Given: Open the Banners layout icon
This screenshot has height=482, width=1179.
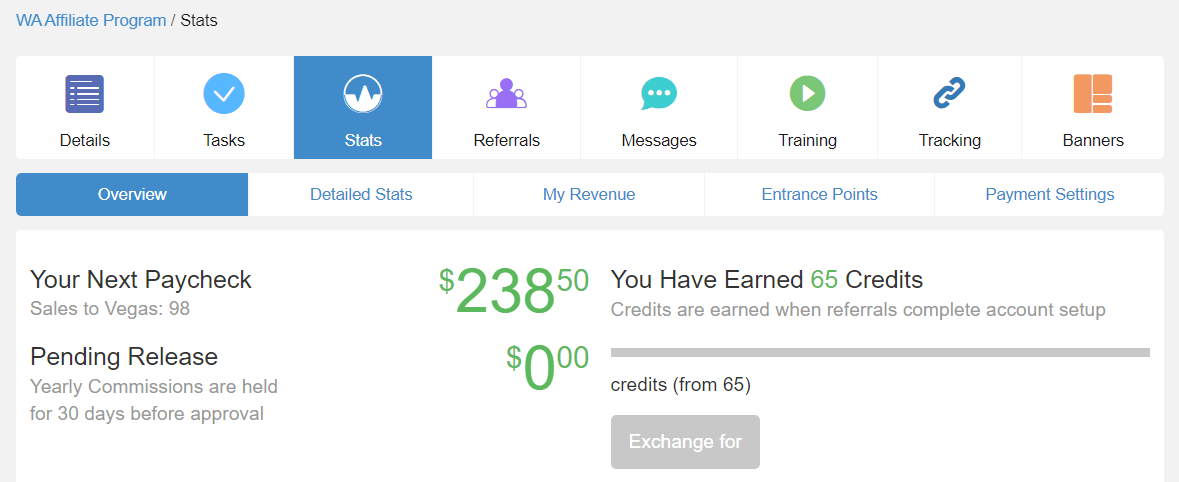Looking at the screenshot, I should point(1093,94).
